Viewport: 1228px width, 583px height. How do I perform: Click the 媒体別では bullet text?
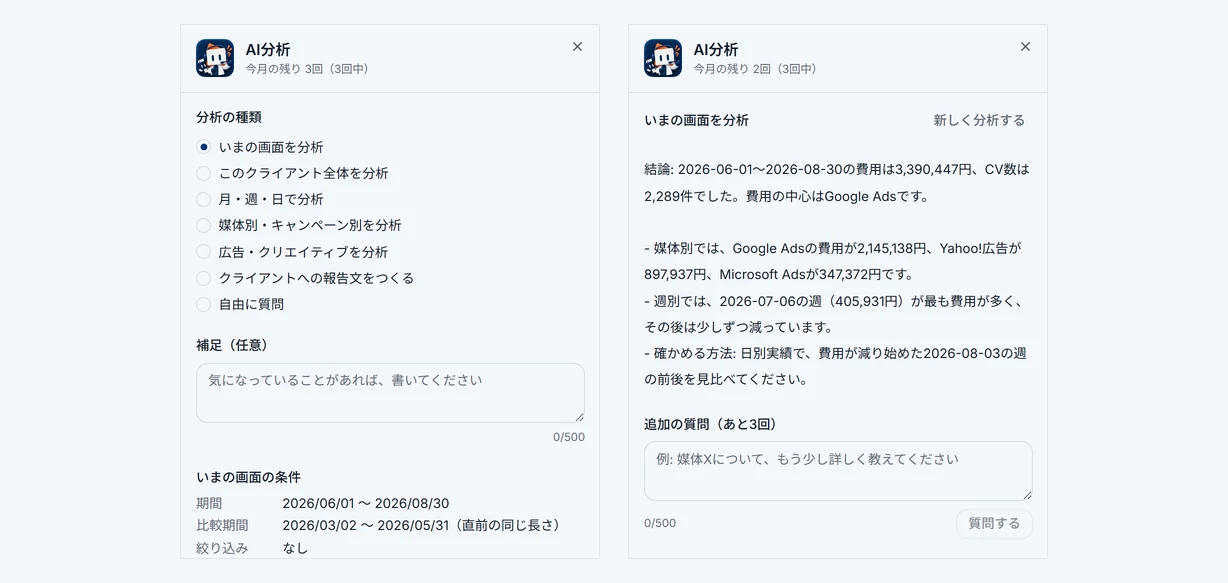click(834, 261)
